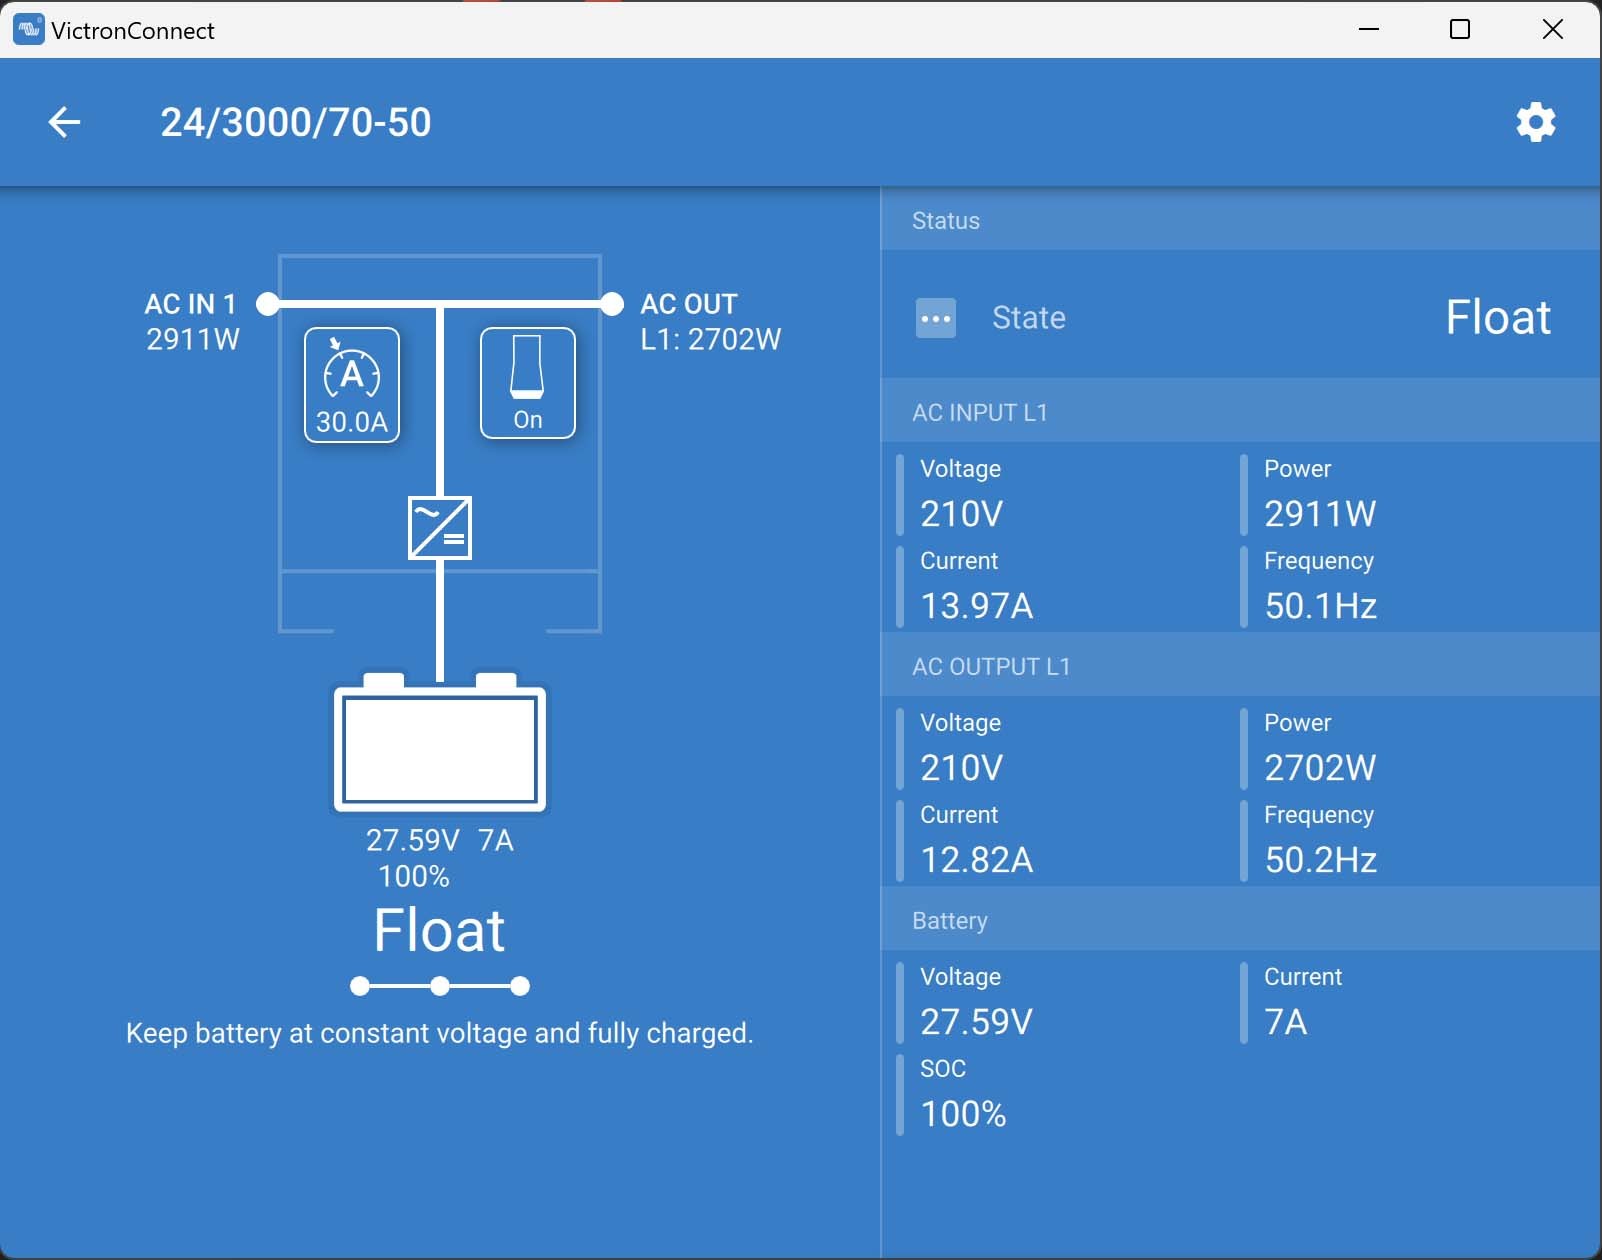Select the middle charge stage dot
Image resolution: width=1602 pixels, height=1260 pixels.
[x=440, y=987]
